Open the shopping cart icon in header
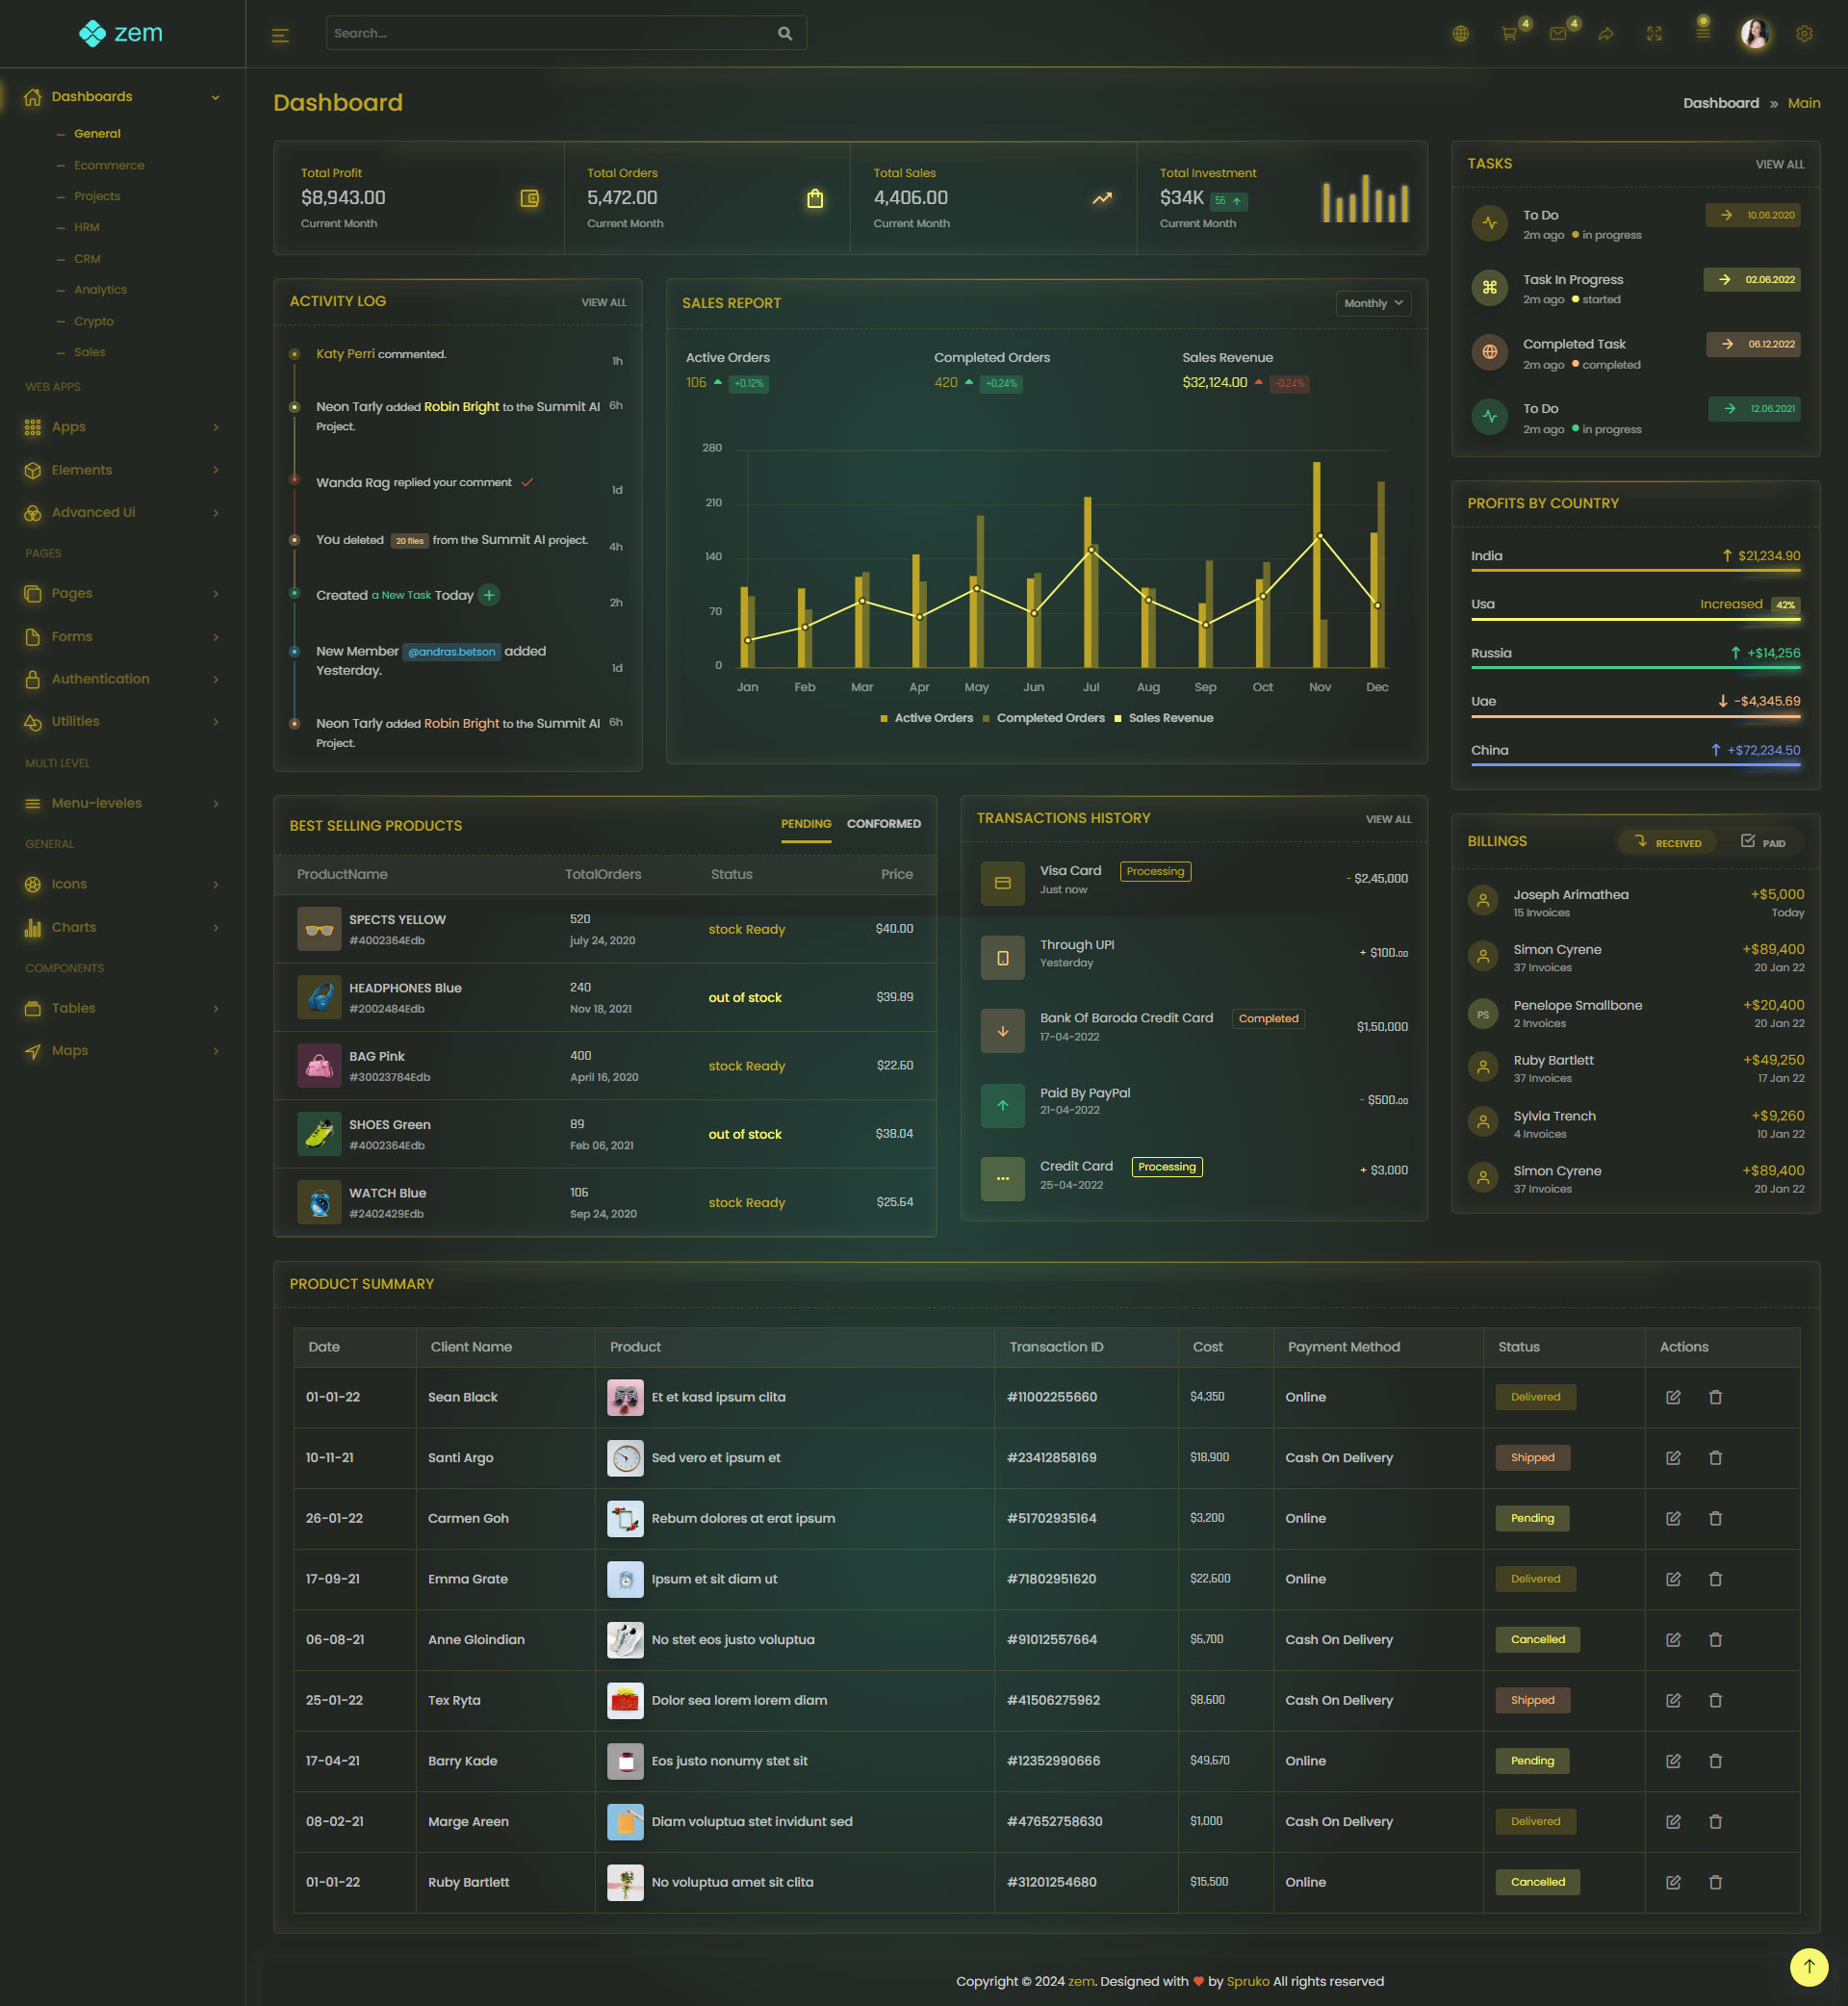 [1509, 34]
